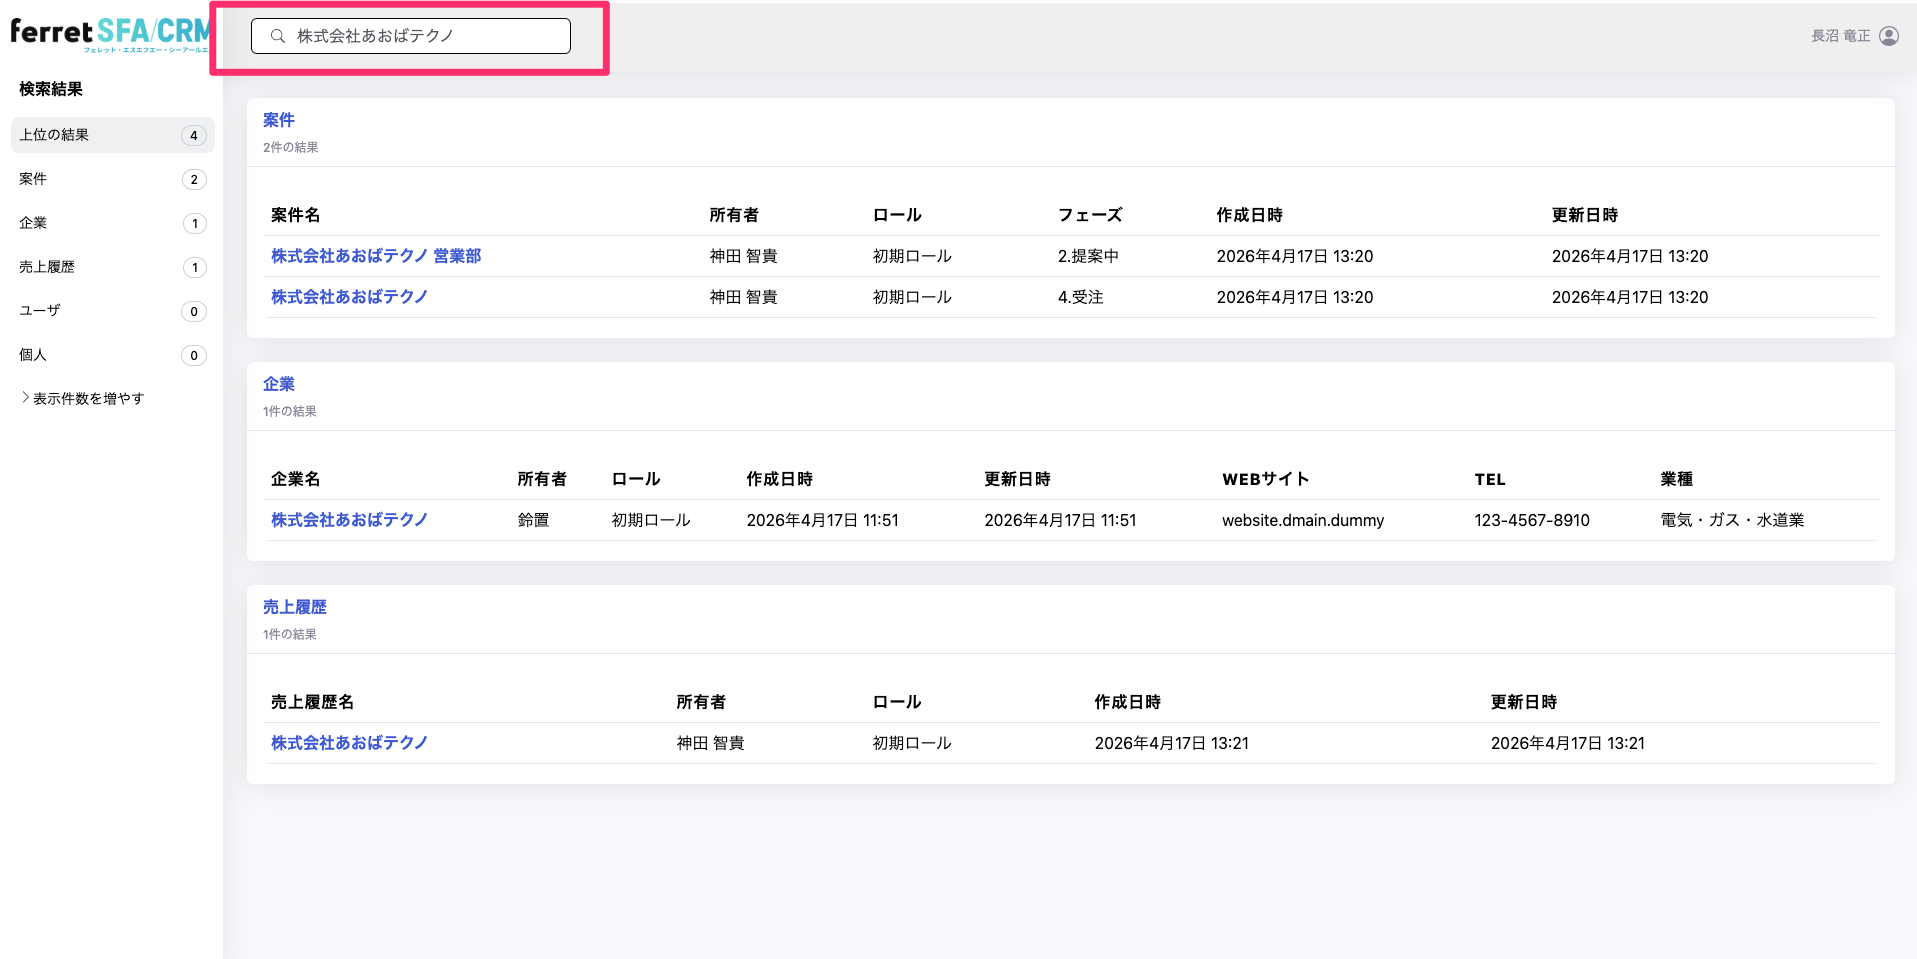Select the 案件 filter in the sidebar
The width and height of the screenshot is (1917, 959).
pos(113,179)
